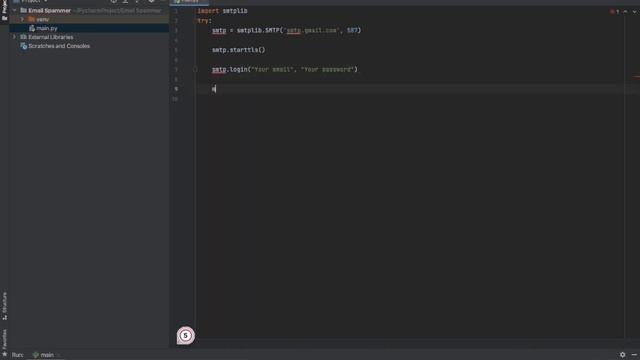Click line number 9 in gutter
Viewport: 640px width, 360px height.
(176, 89)
